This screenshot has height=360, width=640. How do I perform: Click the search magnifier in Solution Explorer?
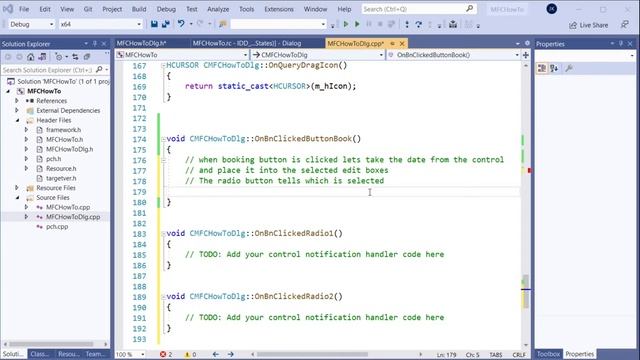click(x=99, y=70)
